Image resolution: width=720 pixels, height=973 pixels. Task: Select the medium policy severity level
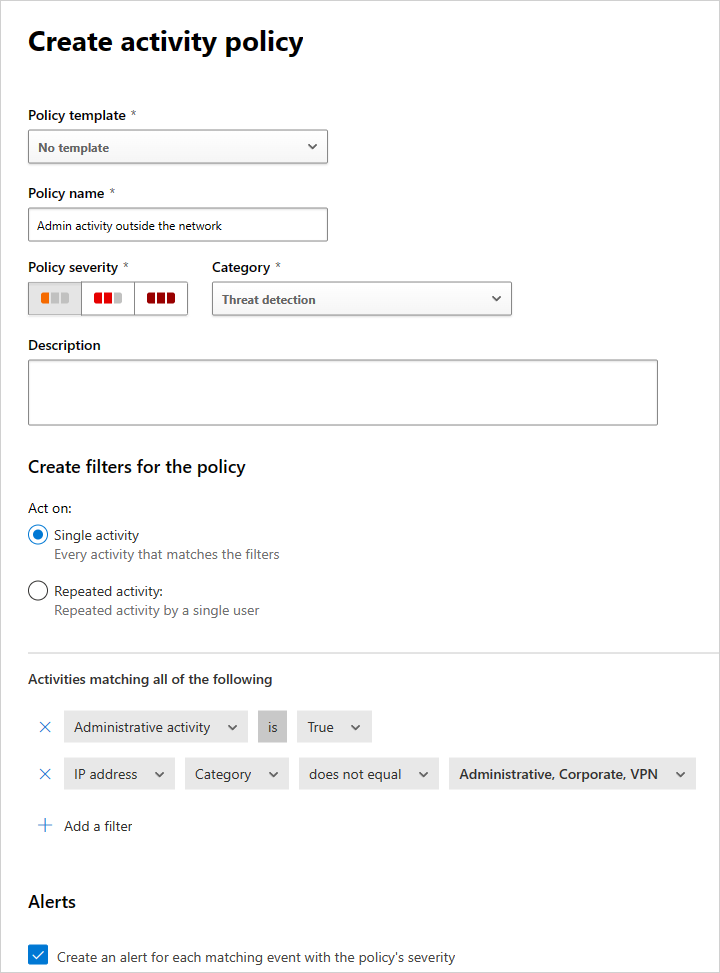coord(107,298)
